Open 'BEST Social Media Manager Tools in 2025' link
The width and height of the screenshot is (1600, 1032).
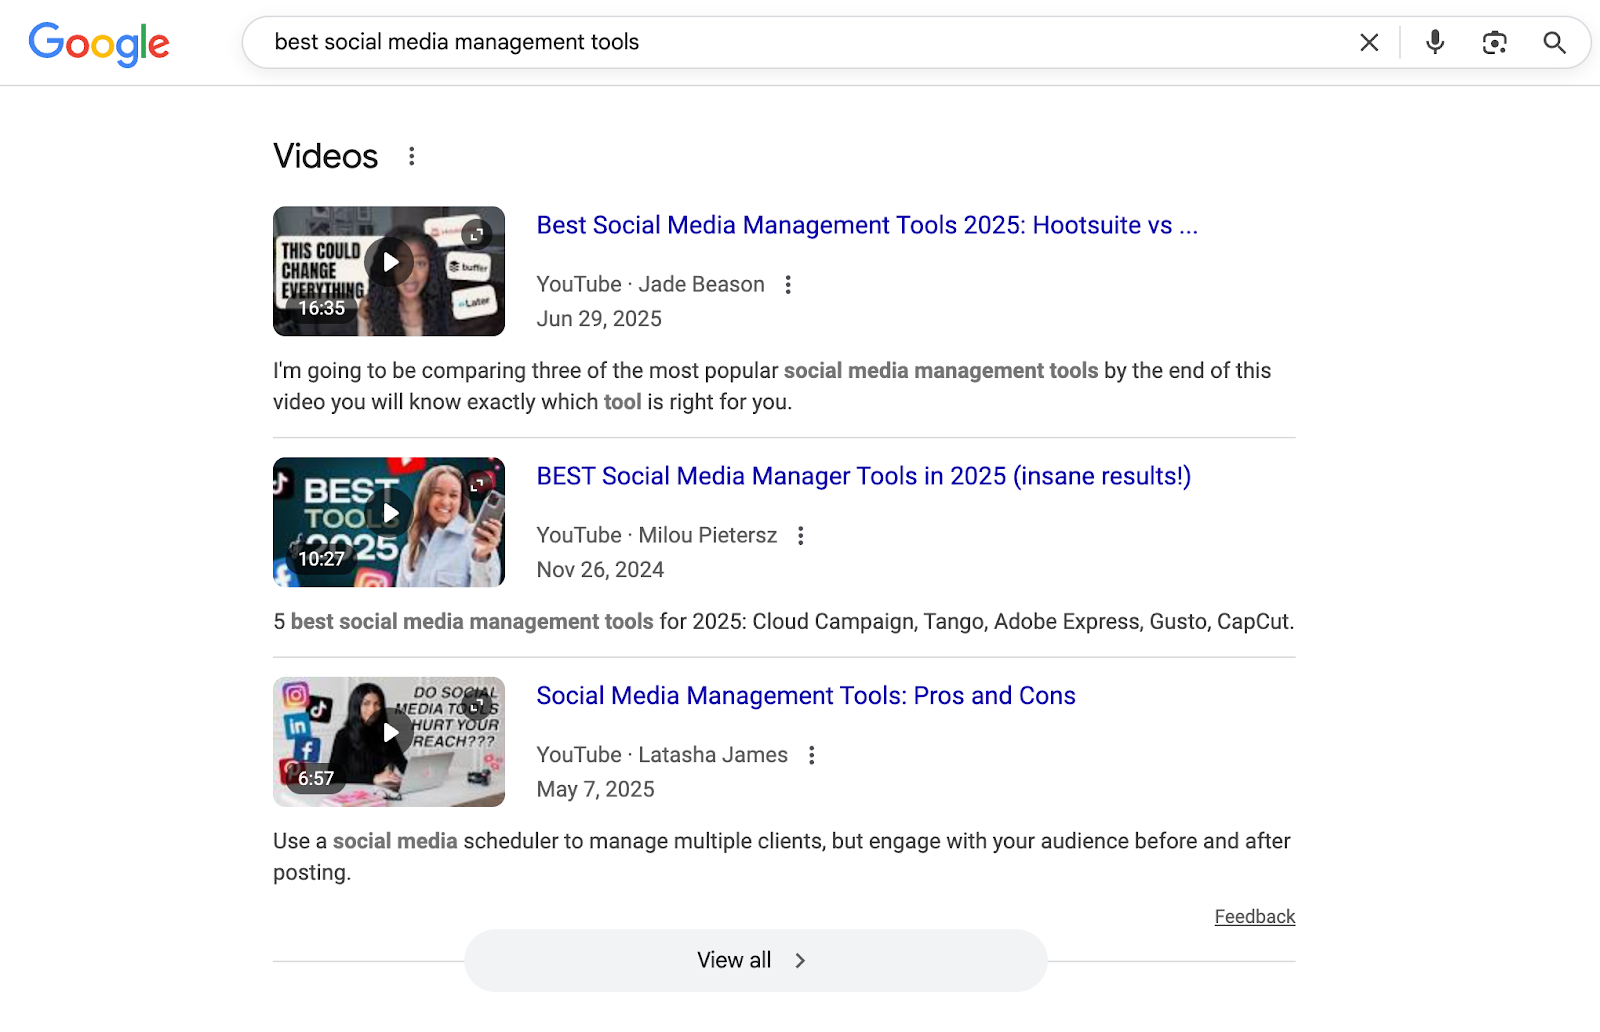(x=864, y=476)
